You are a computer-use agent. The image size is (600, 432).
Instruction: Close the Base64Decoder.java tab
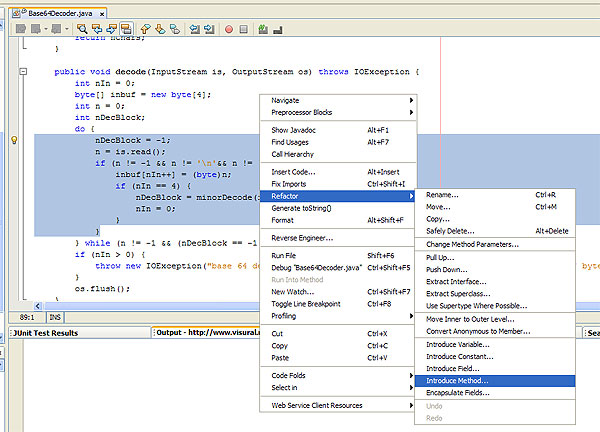tap(102, 14)
